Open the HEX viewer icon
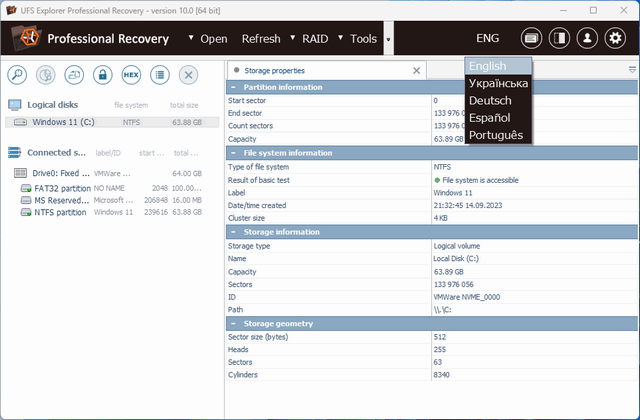The width and height of the screenshot is (640, 420). click(131, 75)
